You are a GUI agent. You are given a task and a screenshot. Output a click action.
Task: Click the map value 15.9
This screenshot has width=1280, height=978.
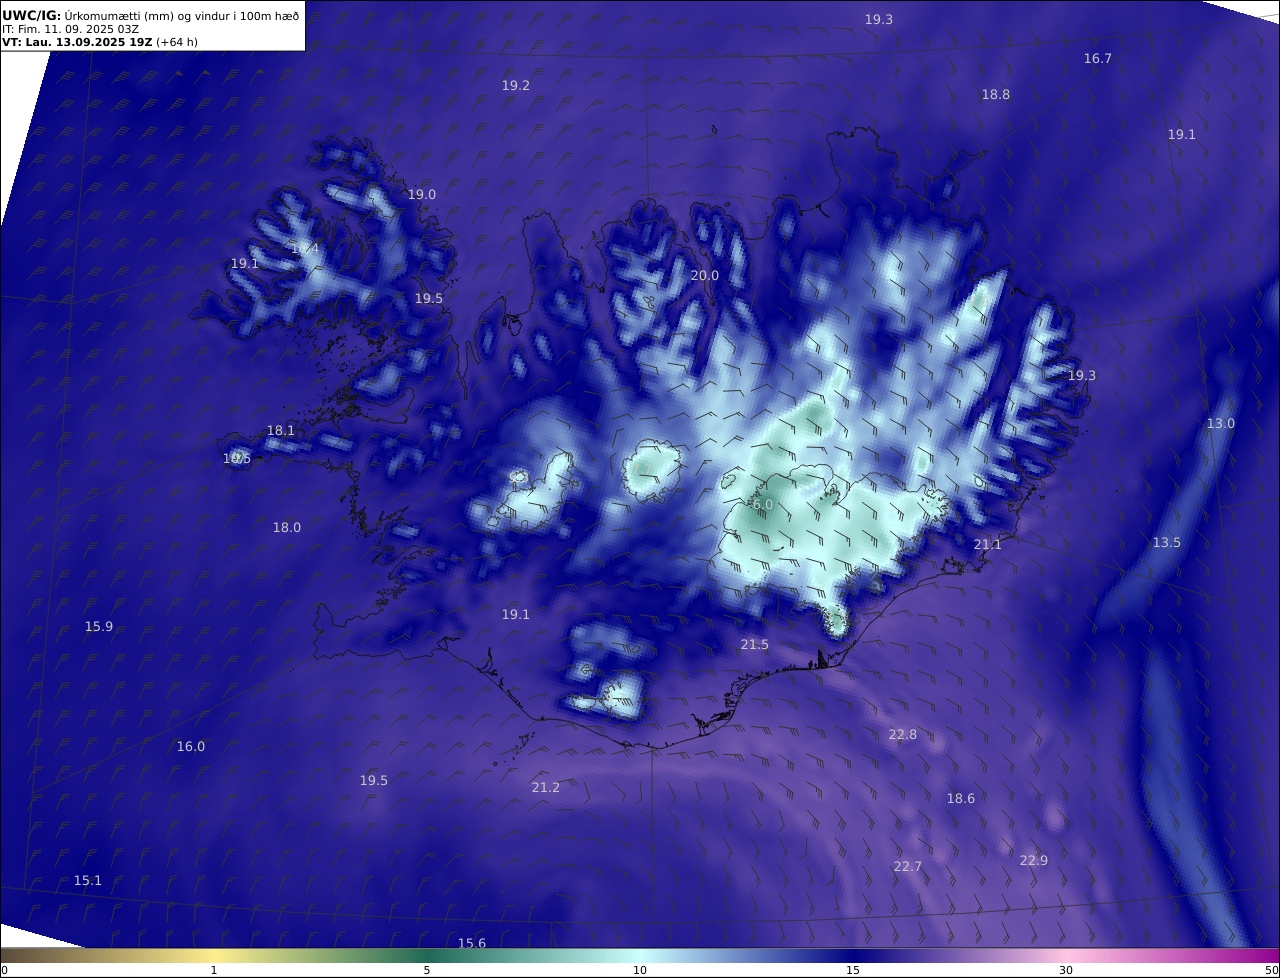pos(99,627)
